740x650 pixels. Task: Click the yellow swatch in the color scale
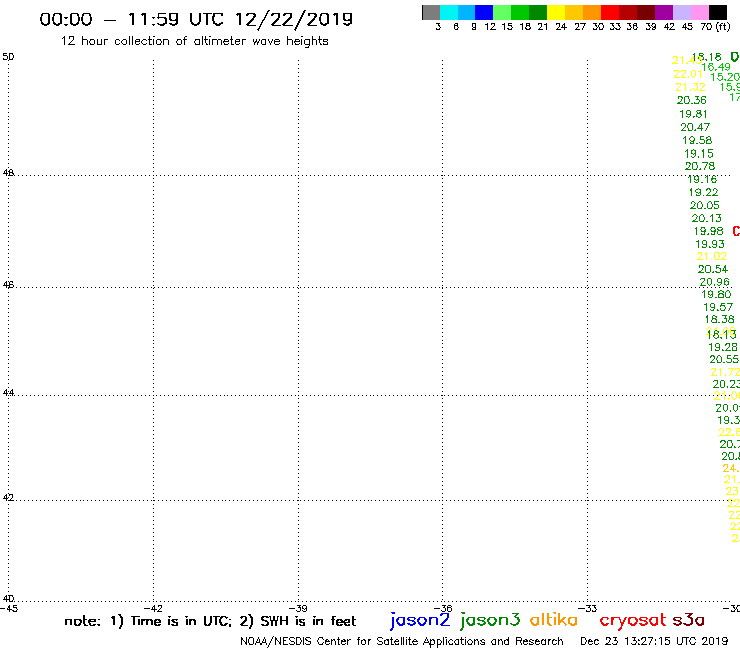coord(556,12)
